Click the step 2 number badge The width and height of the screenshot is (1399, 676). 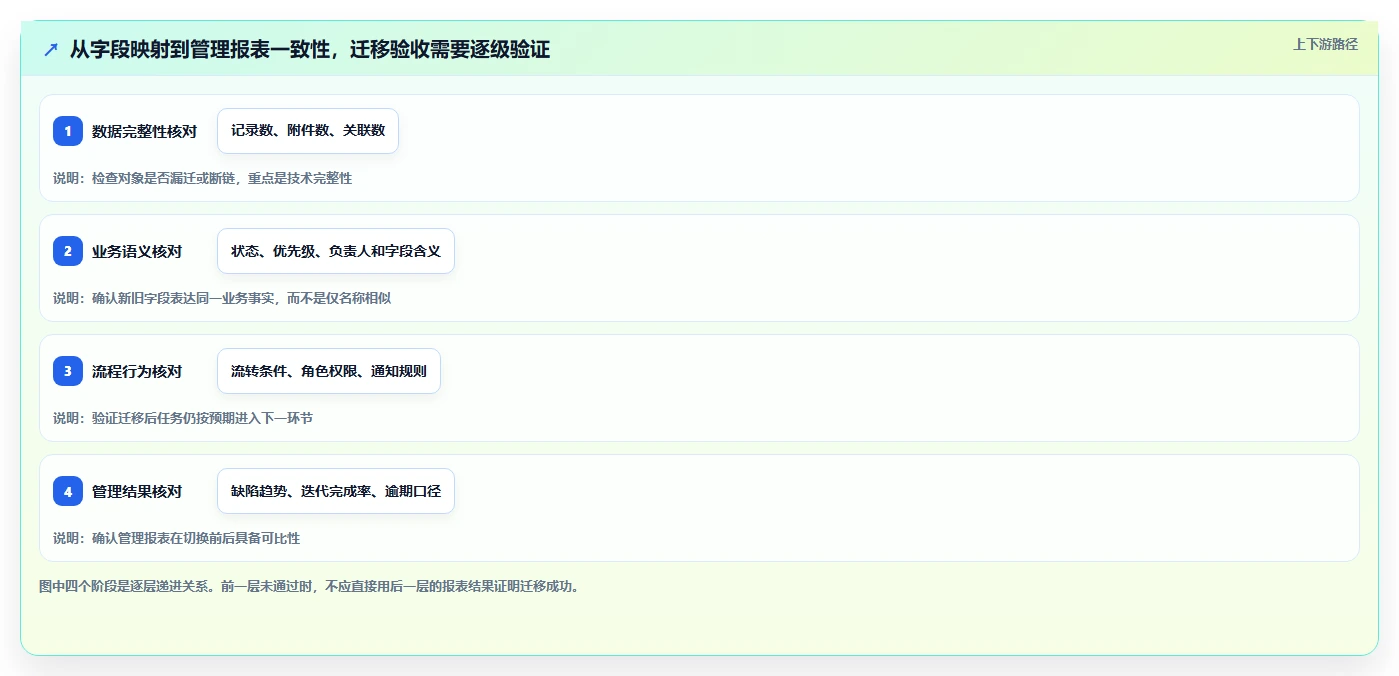(x=68, y=251)
